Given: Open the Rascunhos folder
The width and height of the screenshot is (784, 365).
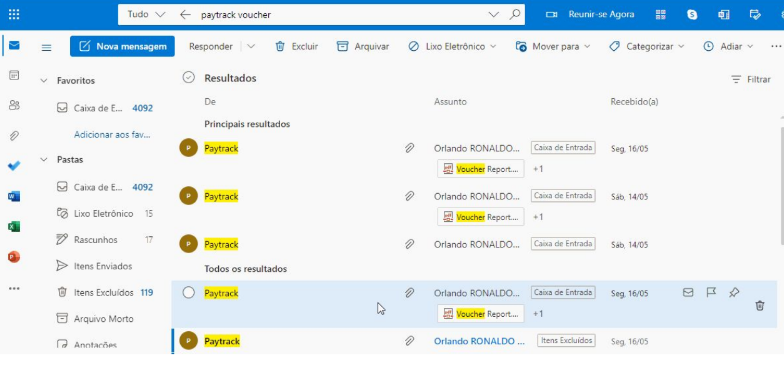Looking at the screenshot, I should tap(104, 240).
